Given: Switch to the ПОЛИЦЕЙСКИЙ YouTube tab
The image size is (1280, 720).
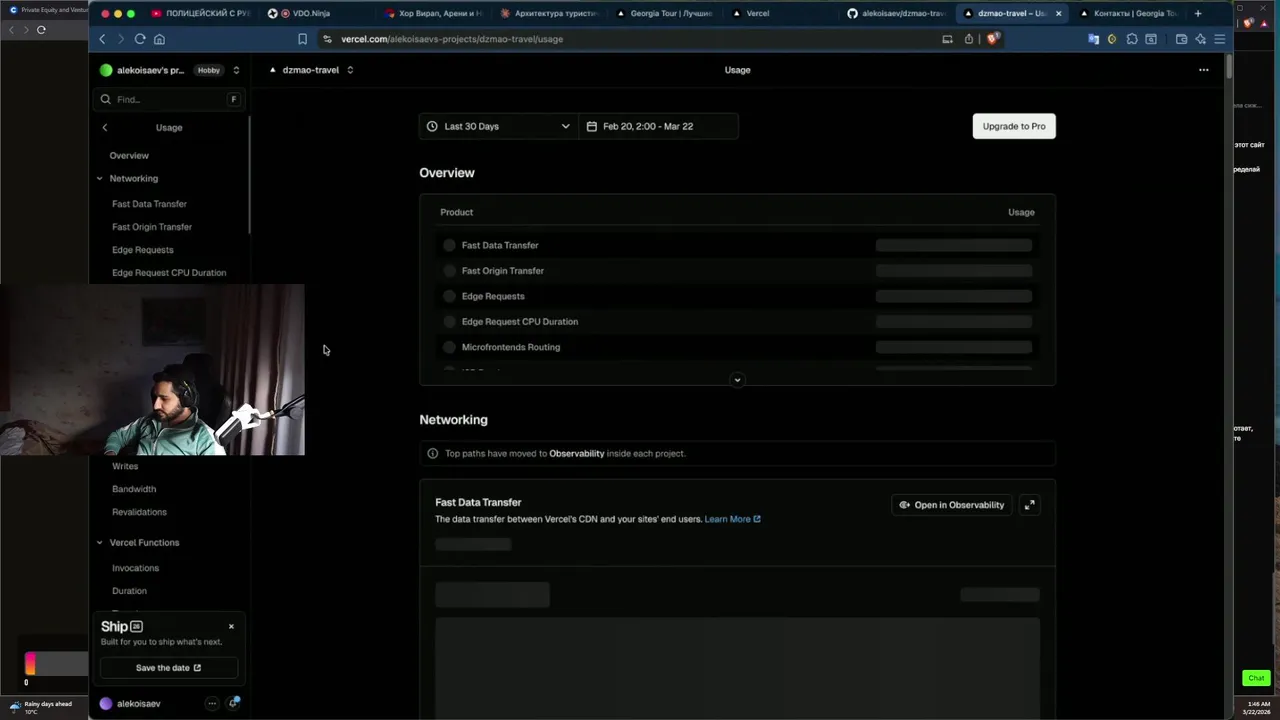Looking at the screenshot, I should (200, 13).
